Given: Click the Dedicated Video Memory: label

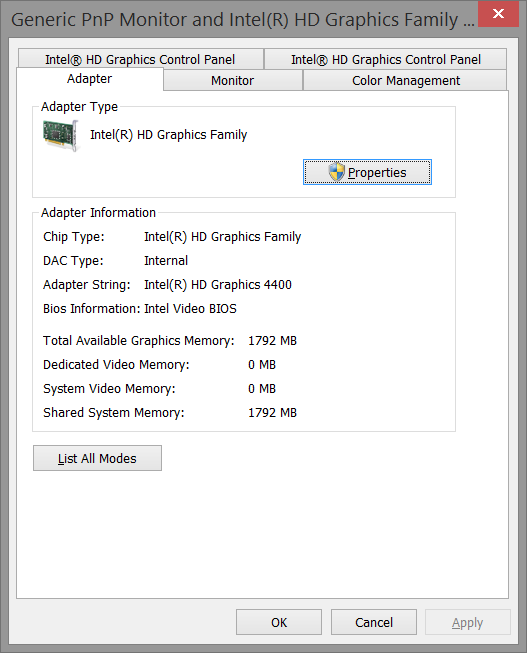Looking at the screenshot, I should pos(116,365).
